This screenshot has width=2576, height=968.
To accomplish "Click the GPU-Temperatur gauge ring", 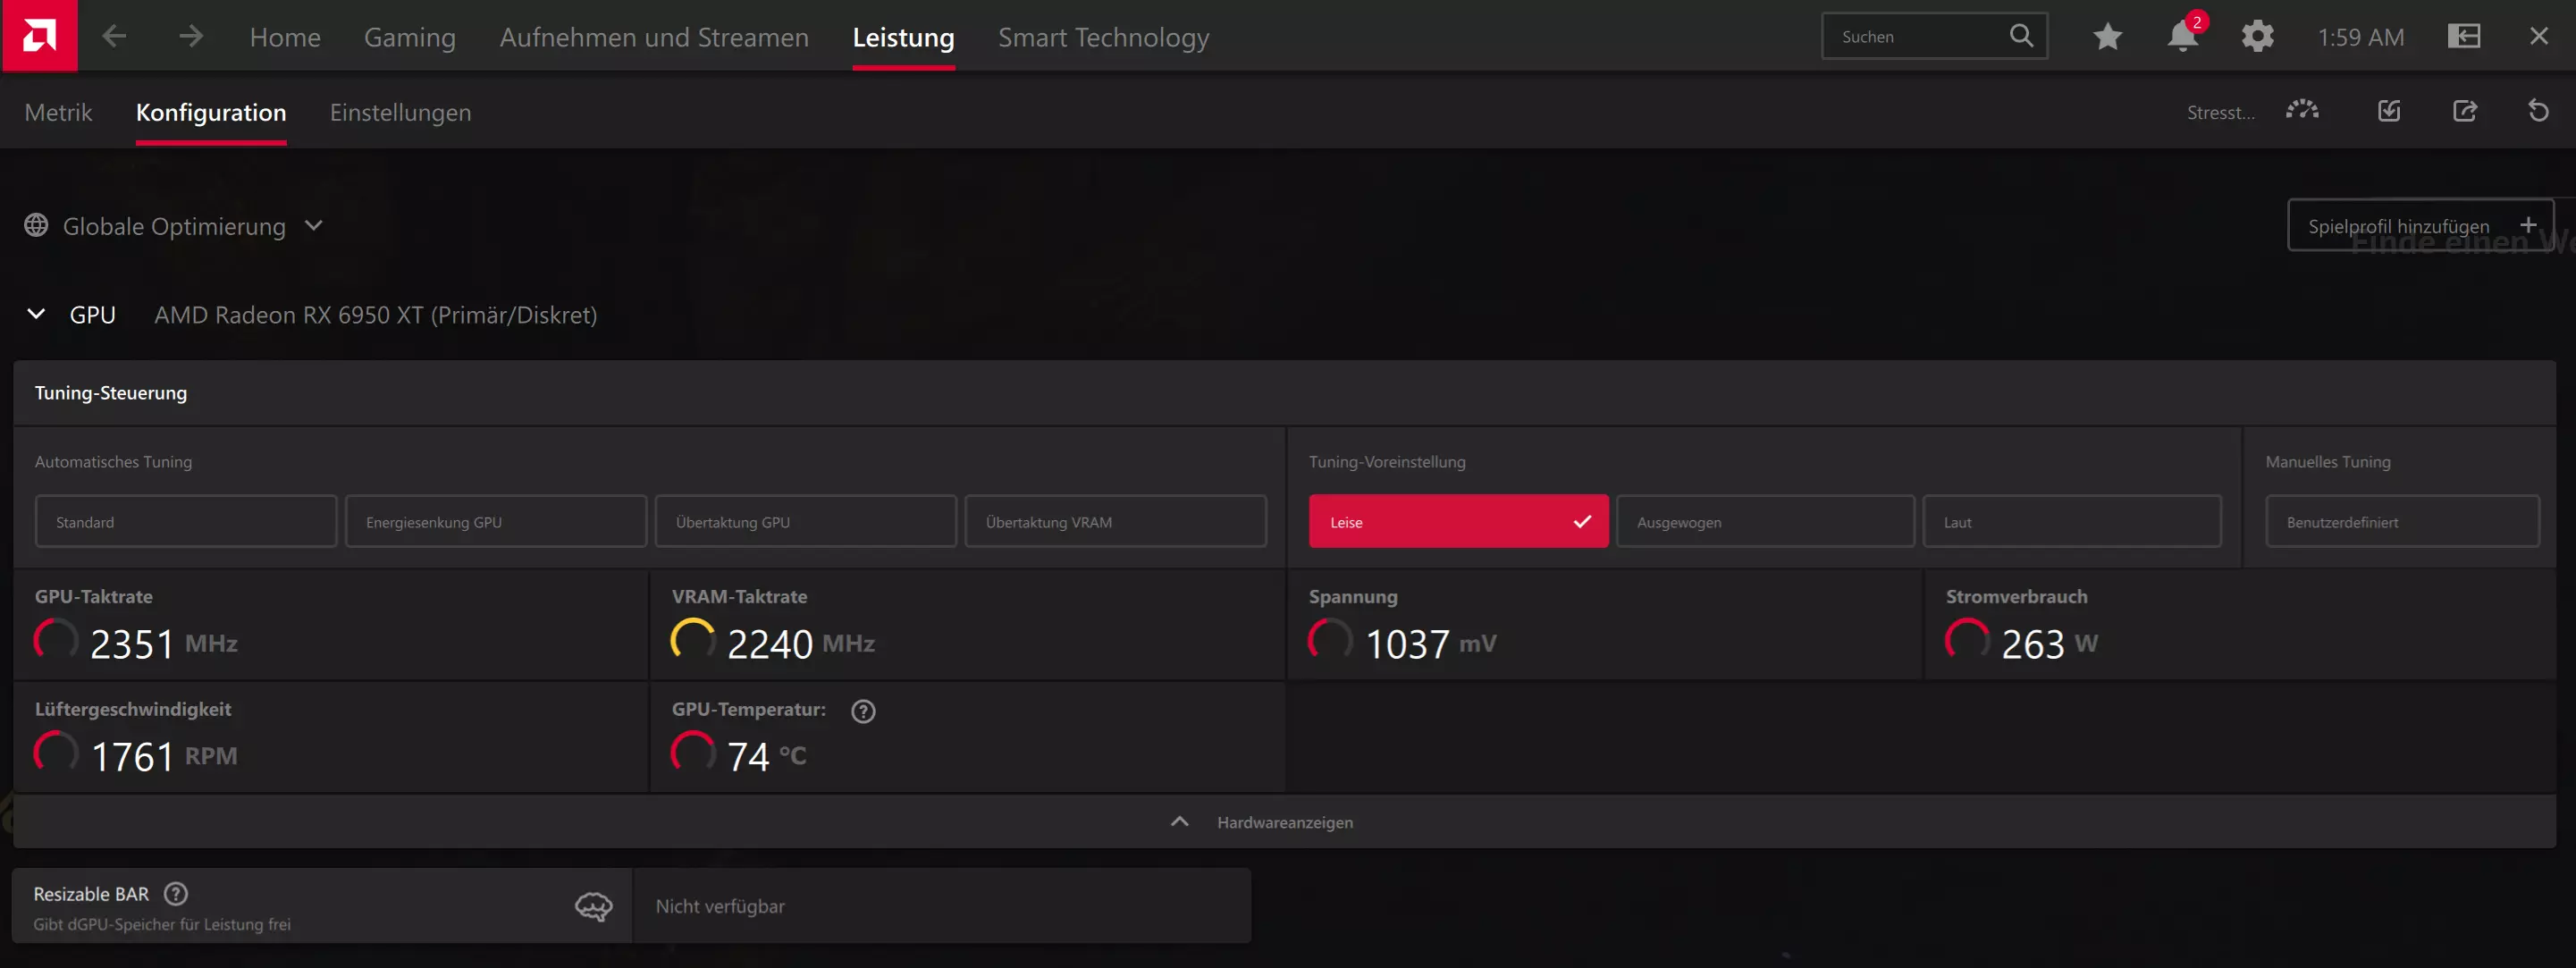I will click(693, 753).
